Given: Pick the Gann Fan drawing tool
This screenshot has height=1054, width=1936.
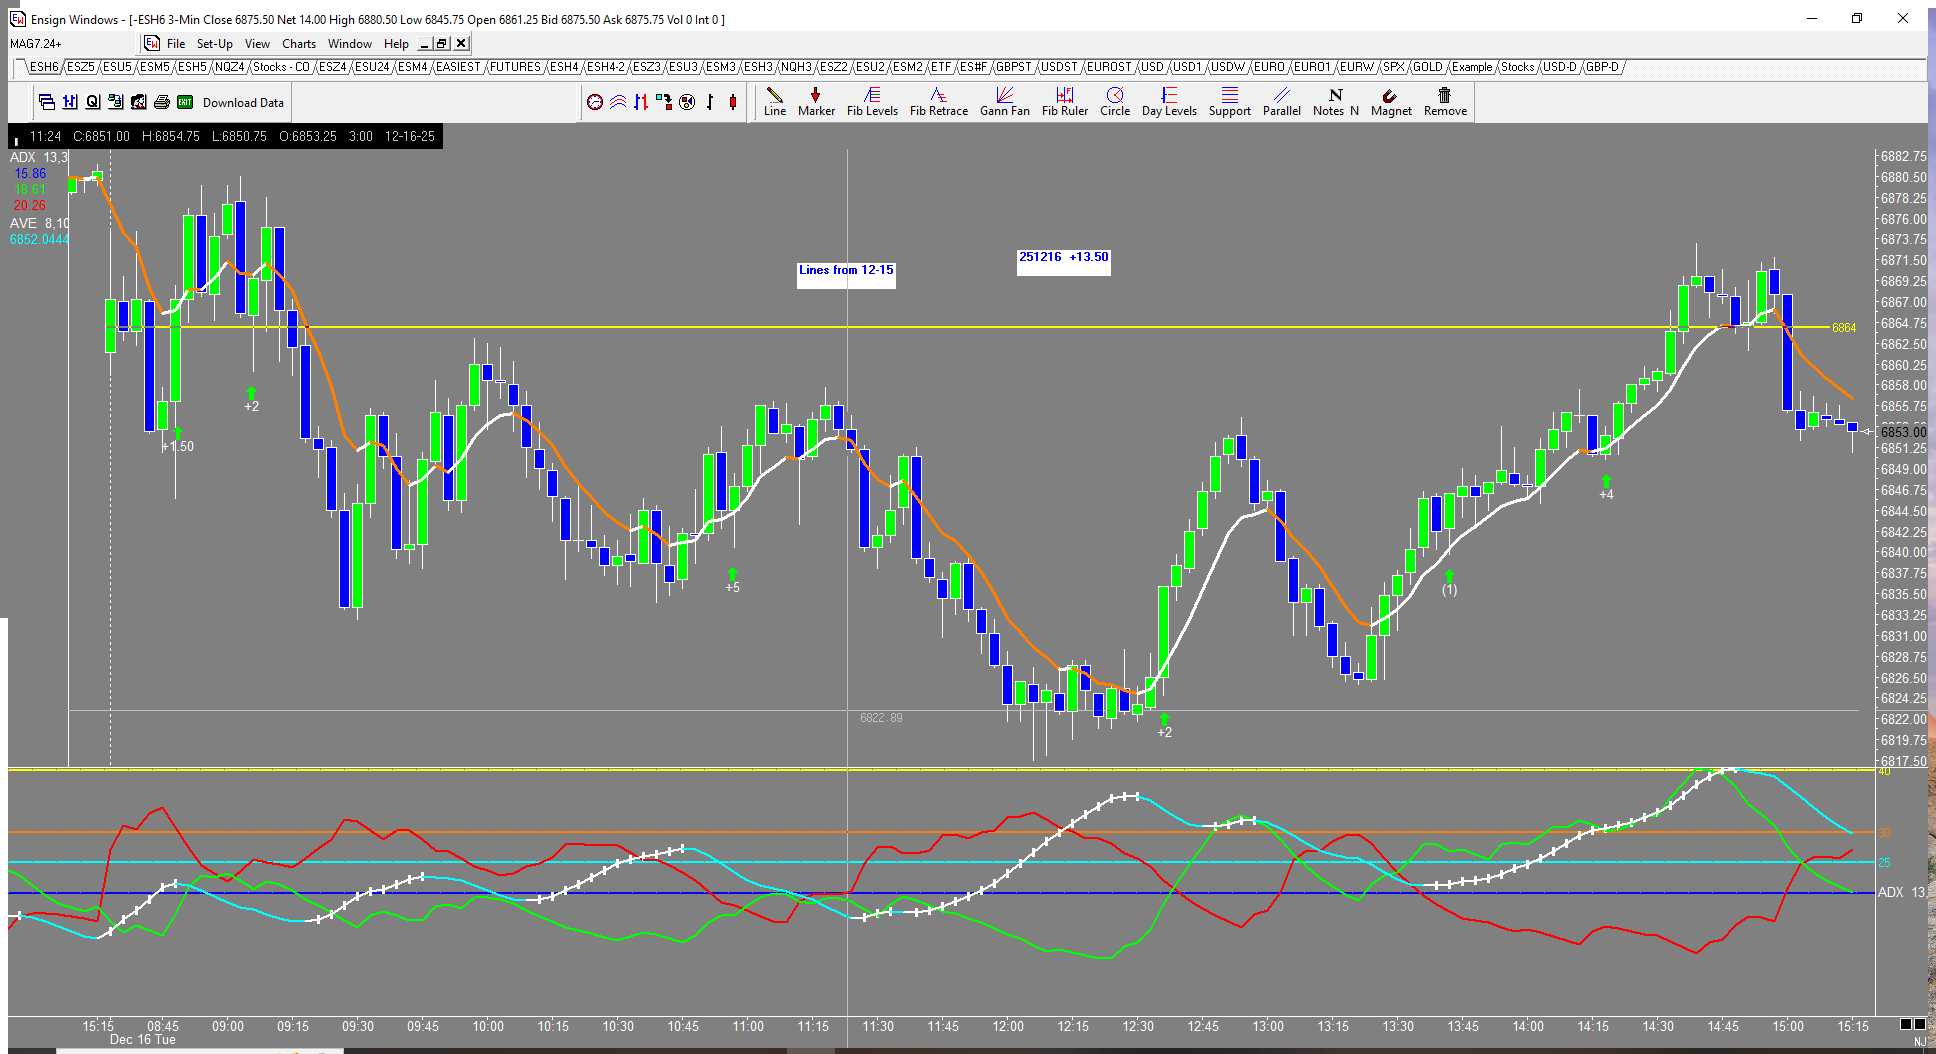Looking at the screenshot, I should pos(1004,101).
